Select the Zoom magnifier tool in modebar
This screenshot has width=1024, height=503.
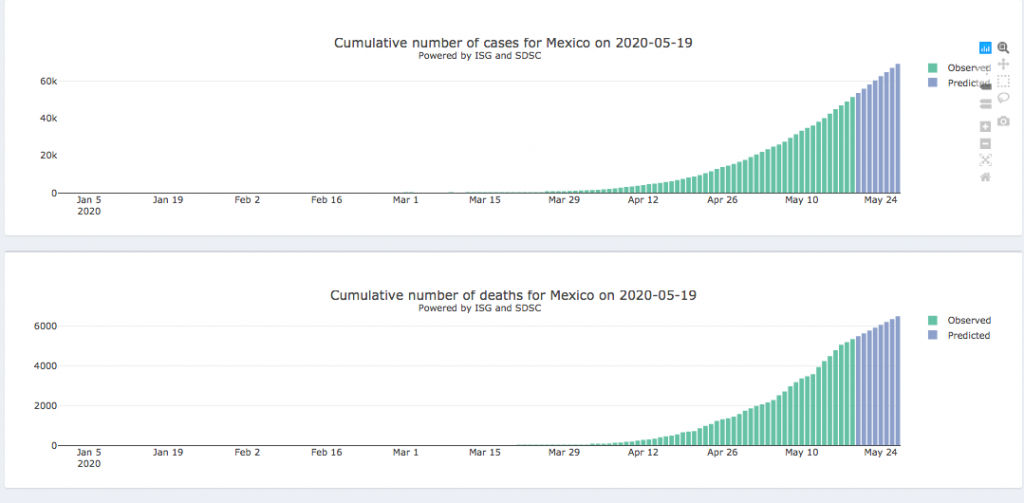(x=1003, y=47)
